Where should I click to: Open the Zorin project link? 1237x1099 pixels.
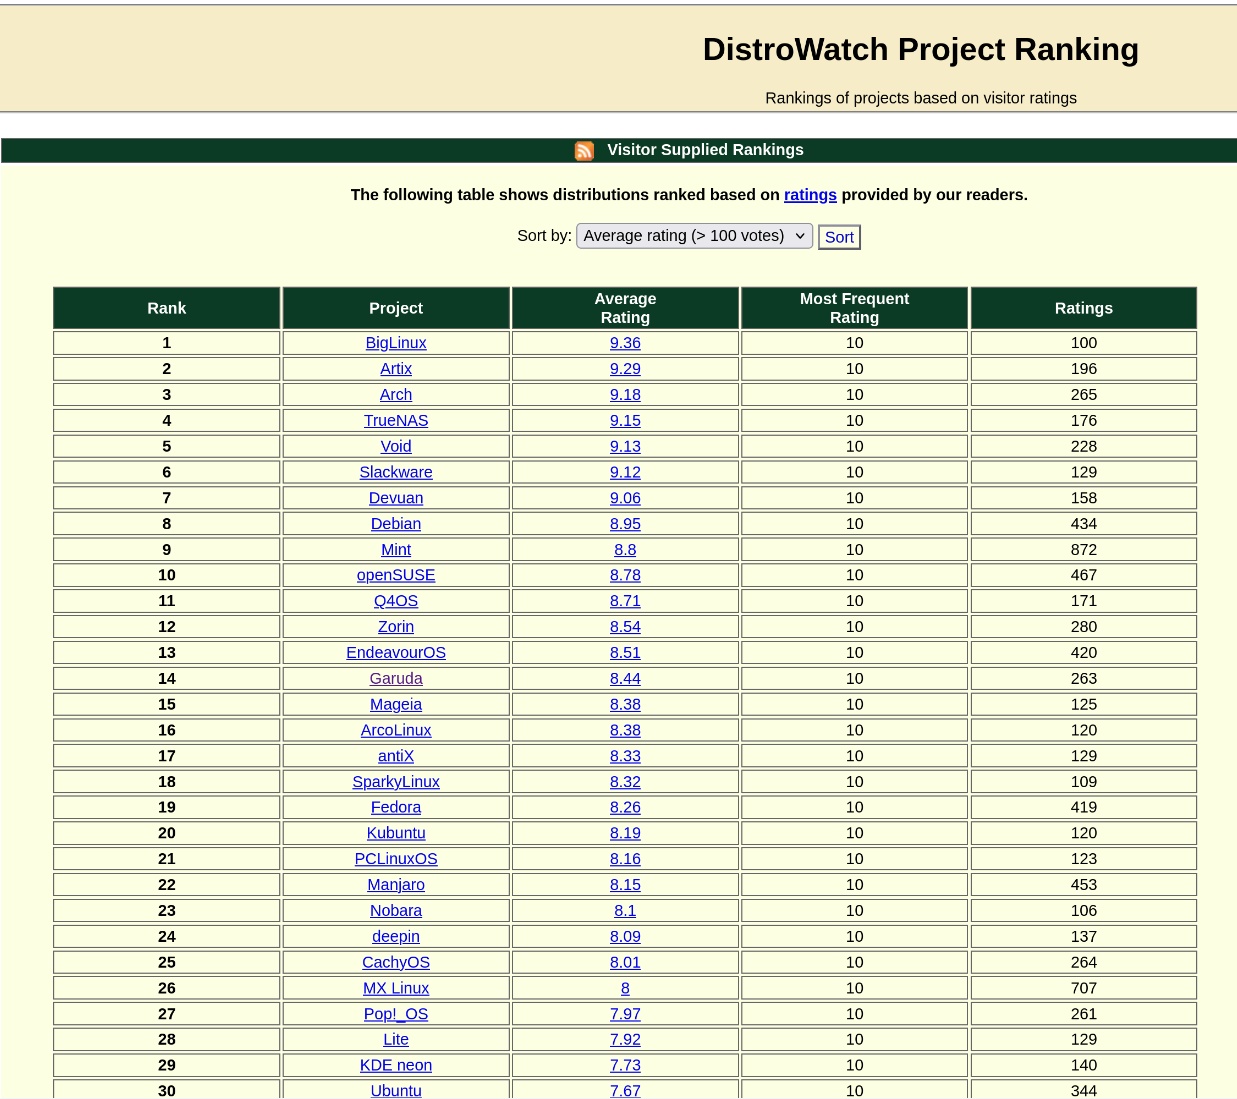[x=396, y=627]
